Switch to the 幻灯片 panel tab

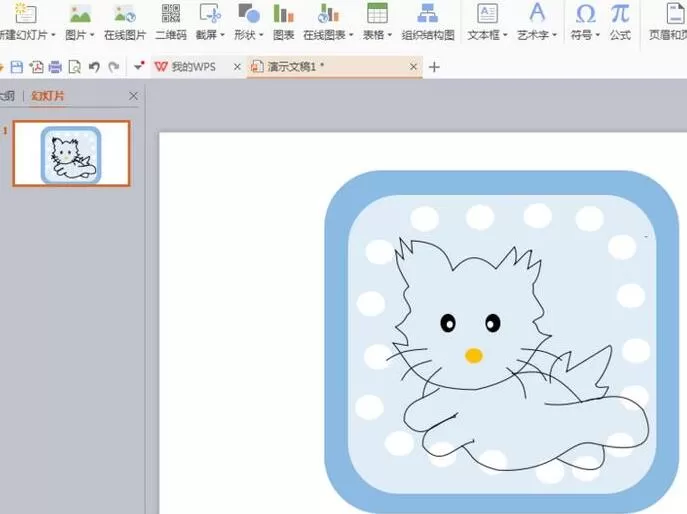48,96
